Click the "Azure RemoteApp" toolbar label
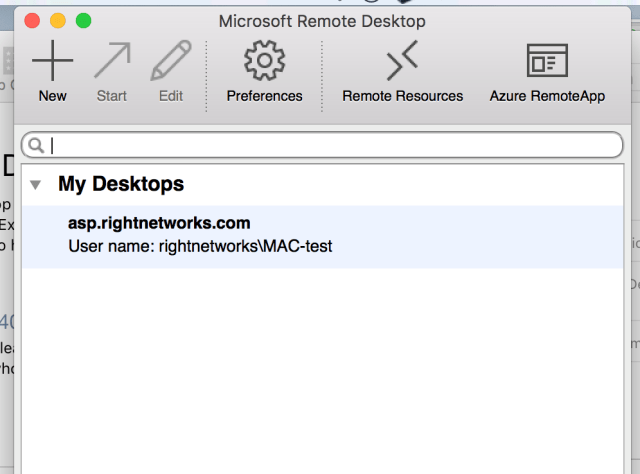This screenshot has width=640, height=474. point(547,97)
